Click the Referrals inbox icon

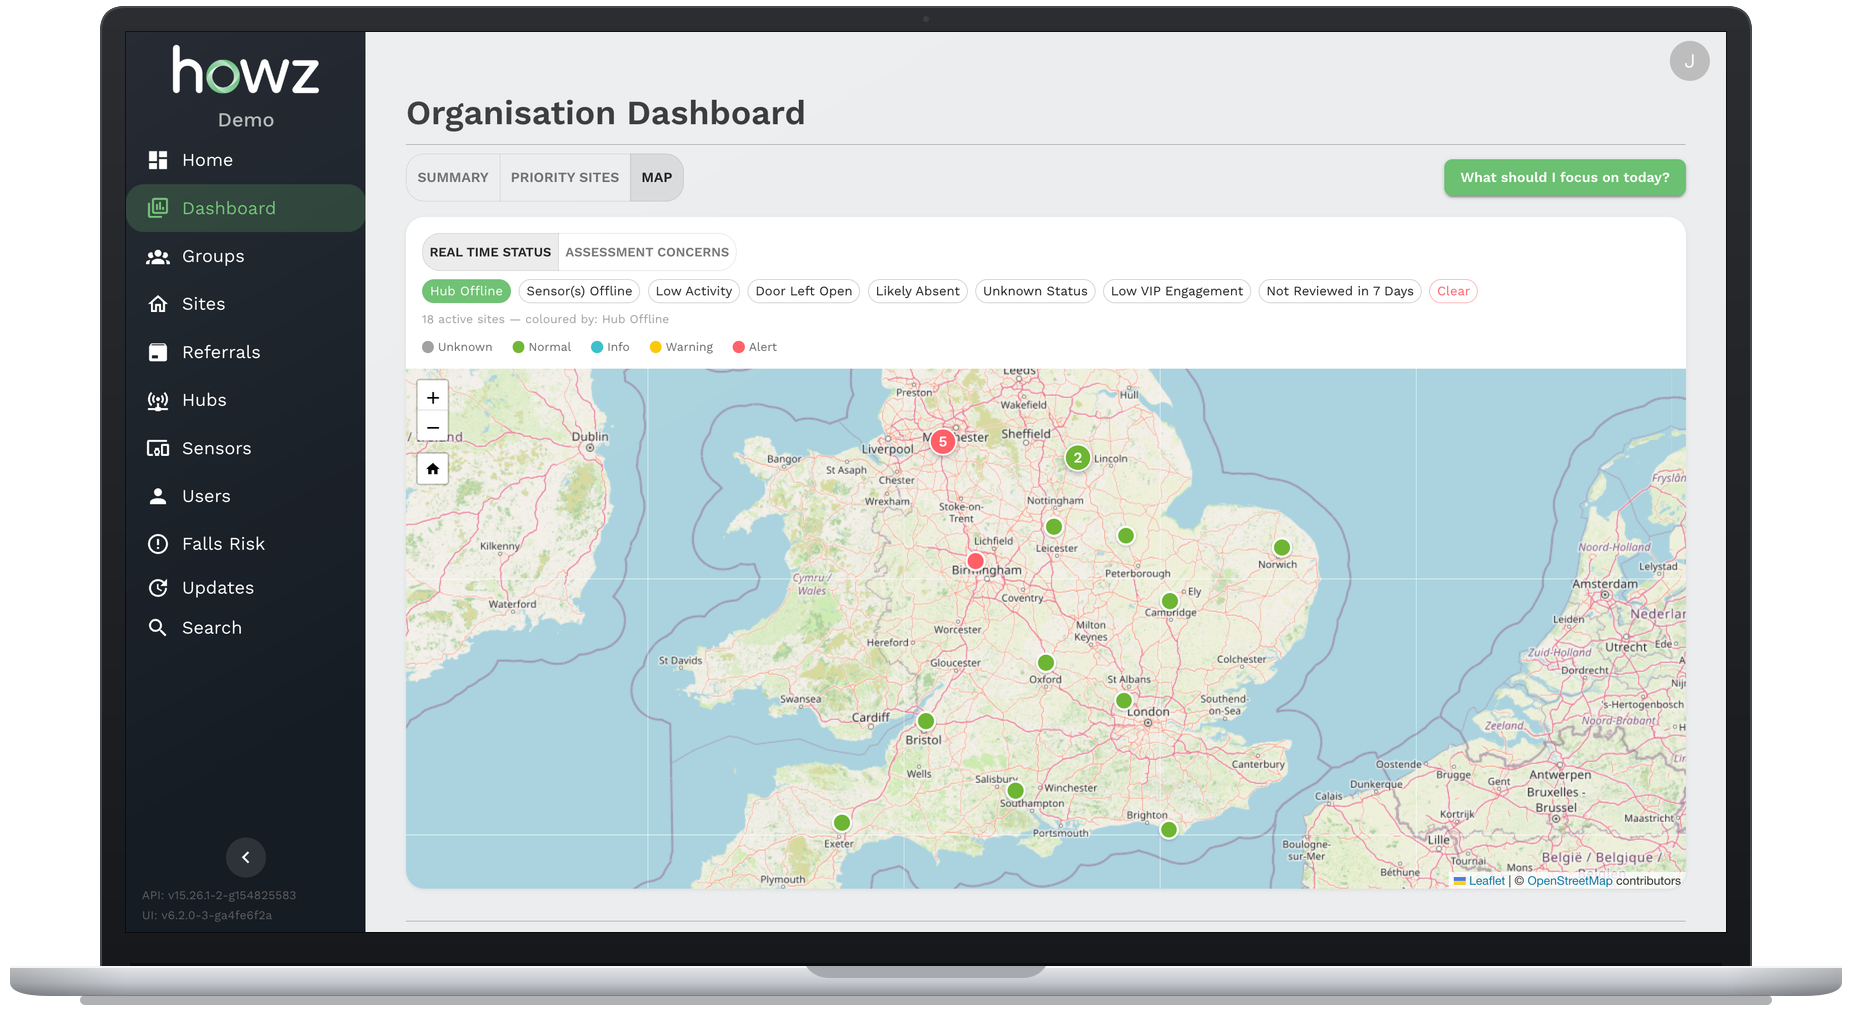pos(158,352)
